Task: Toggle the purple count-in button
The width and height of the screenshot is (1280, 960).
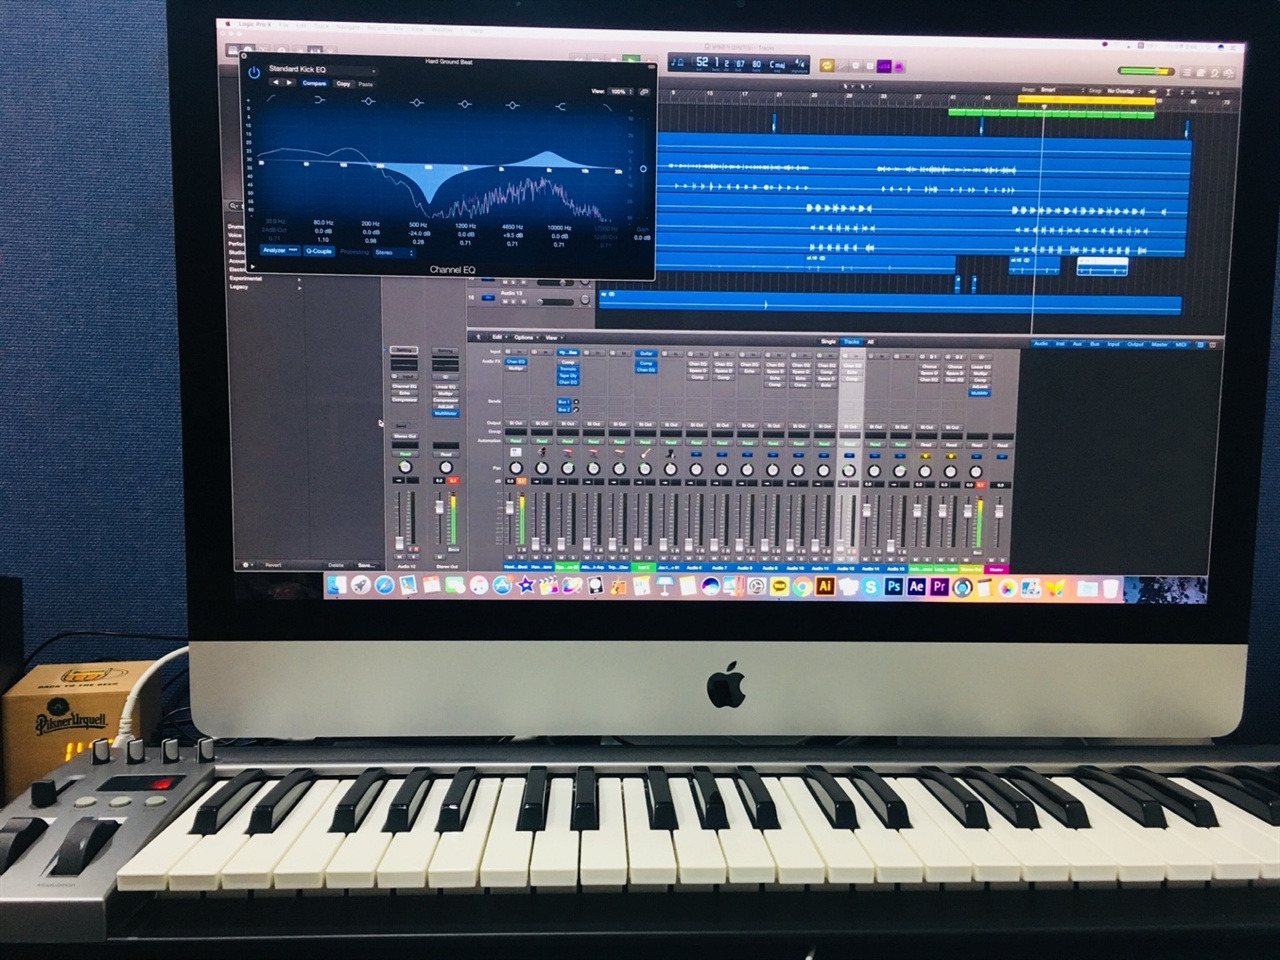Action: point(884,67)
